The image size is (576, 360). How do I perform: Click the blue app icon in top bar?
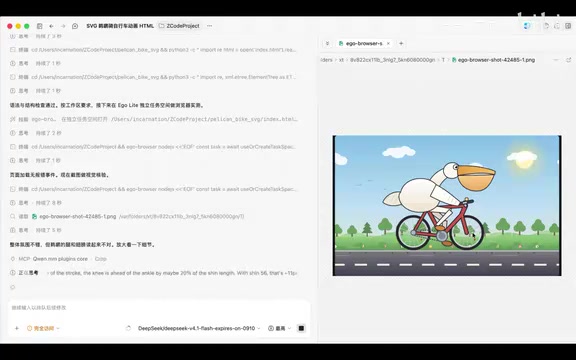click(527, 26)
